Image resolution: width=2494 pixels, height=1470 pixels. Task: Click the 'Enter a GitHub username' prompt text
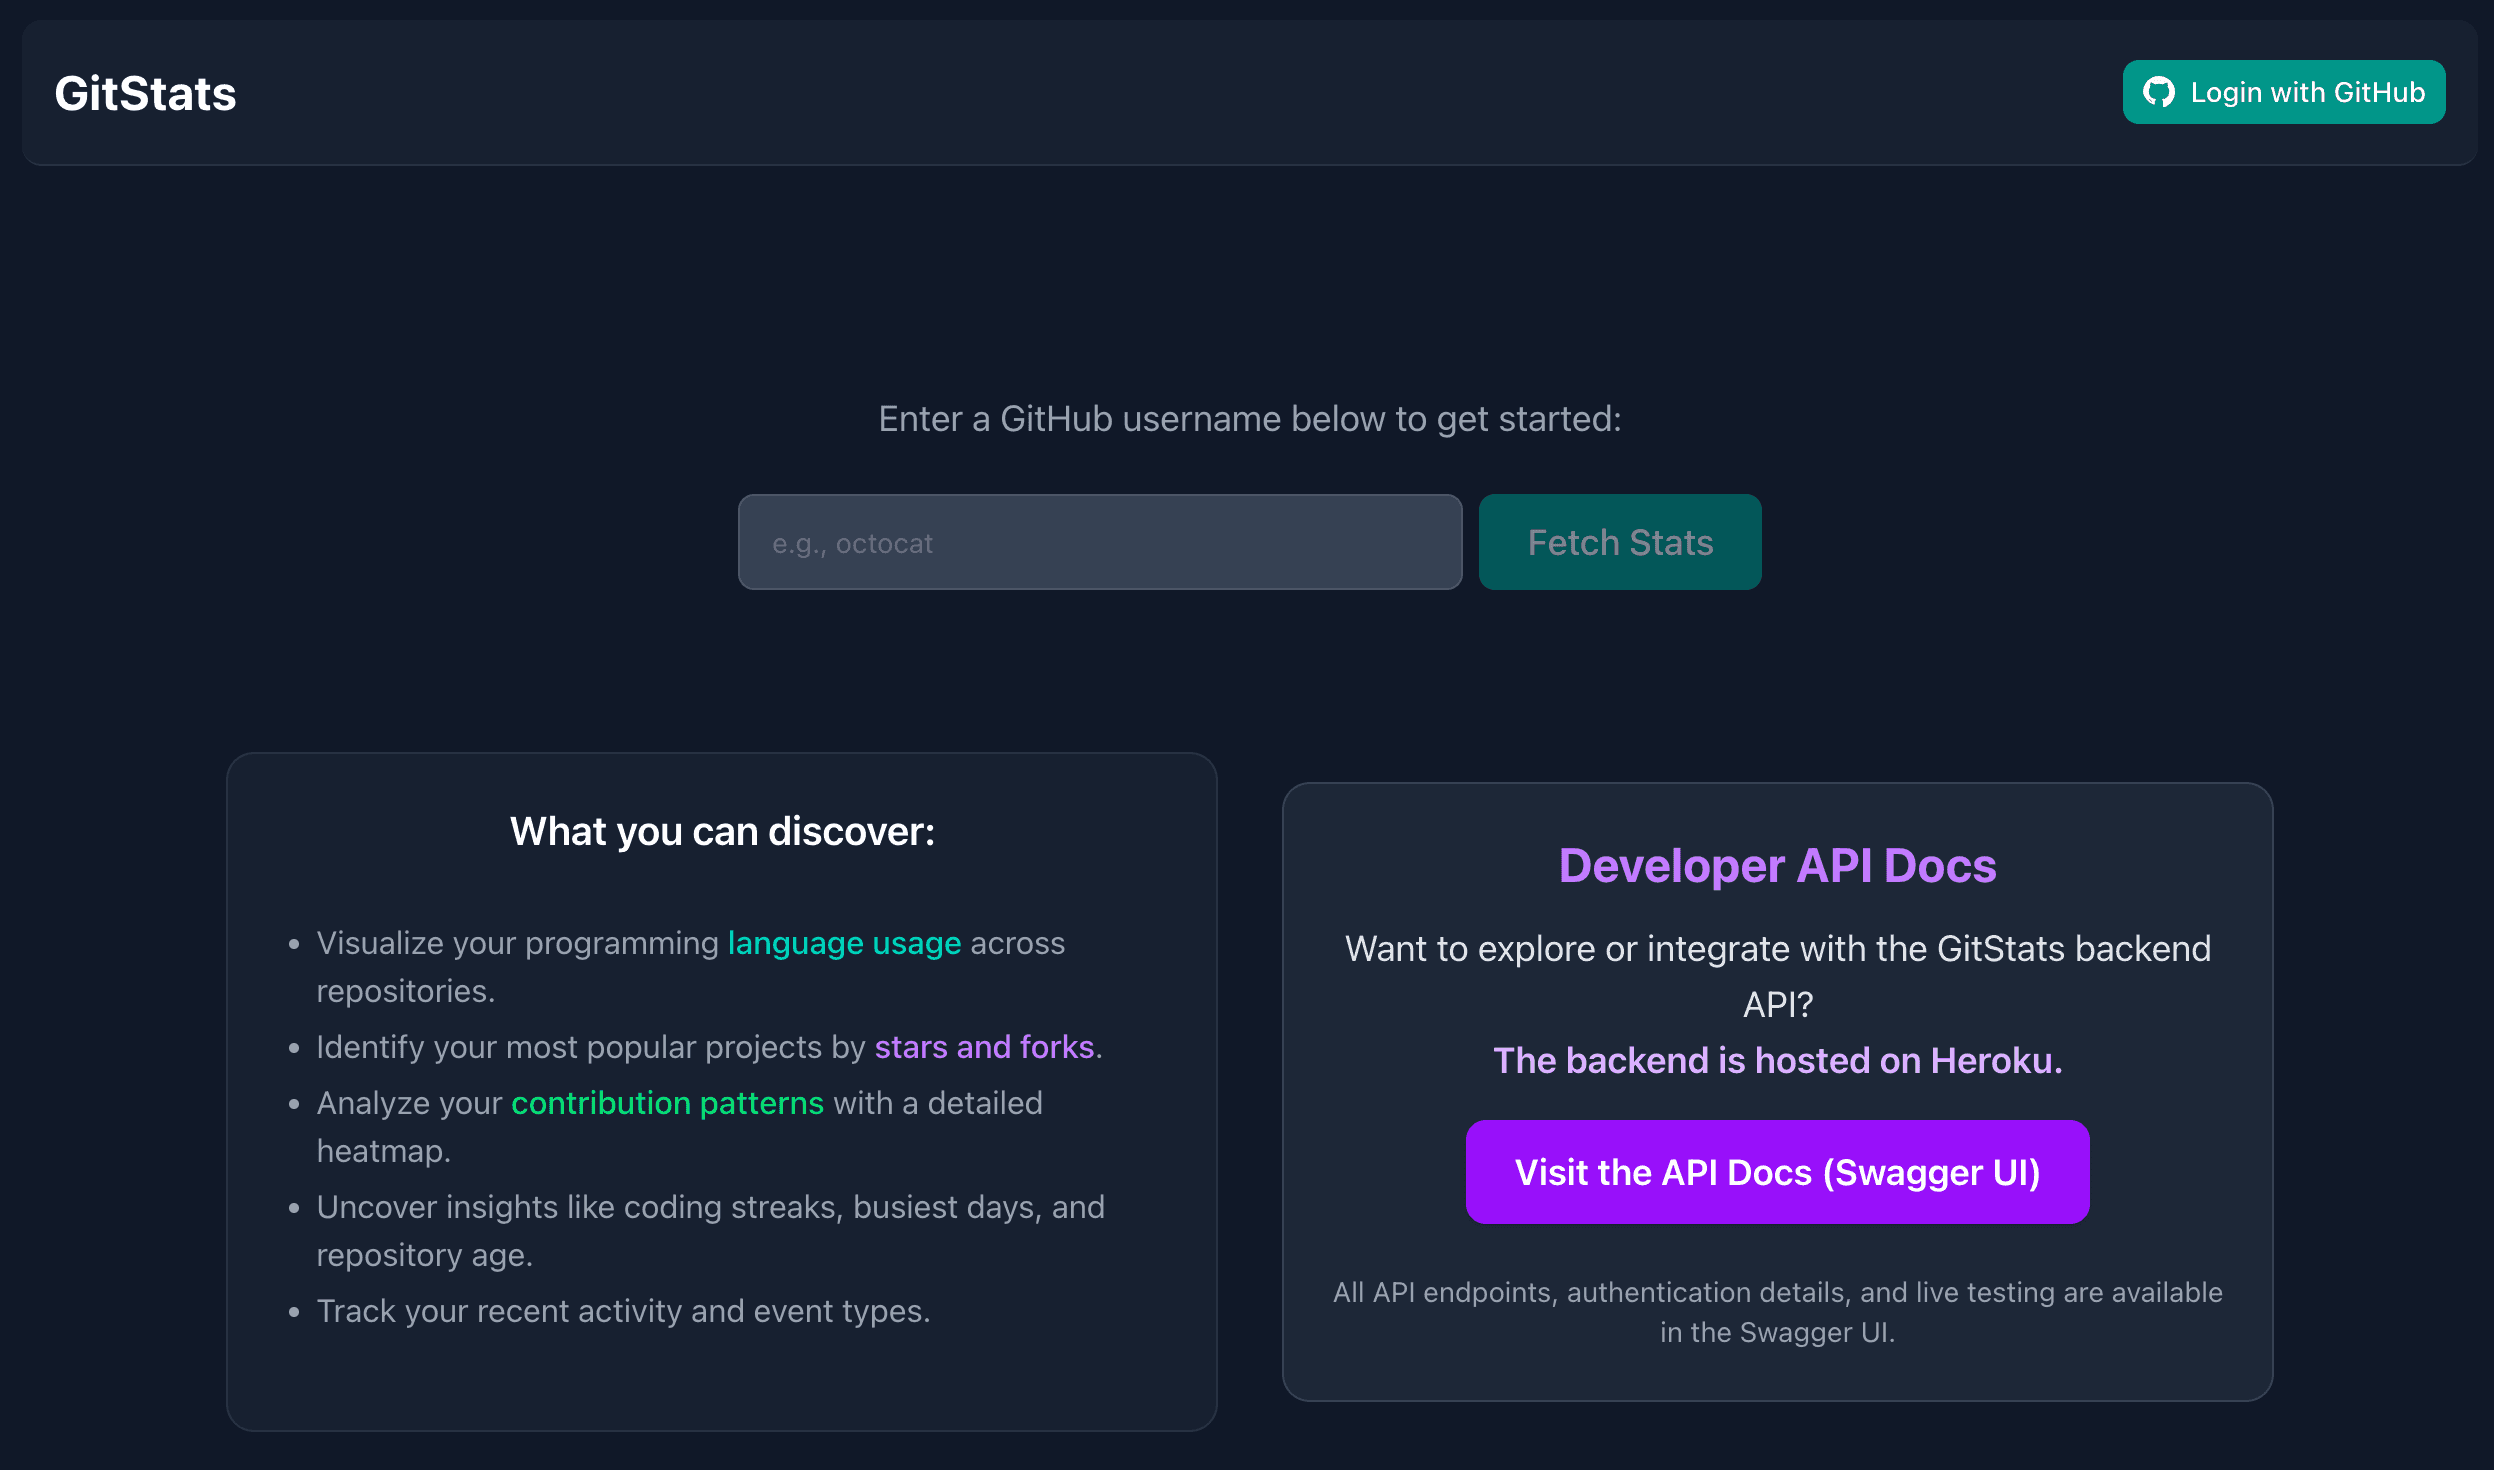click(1249, 419)
